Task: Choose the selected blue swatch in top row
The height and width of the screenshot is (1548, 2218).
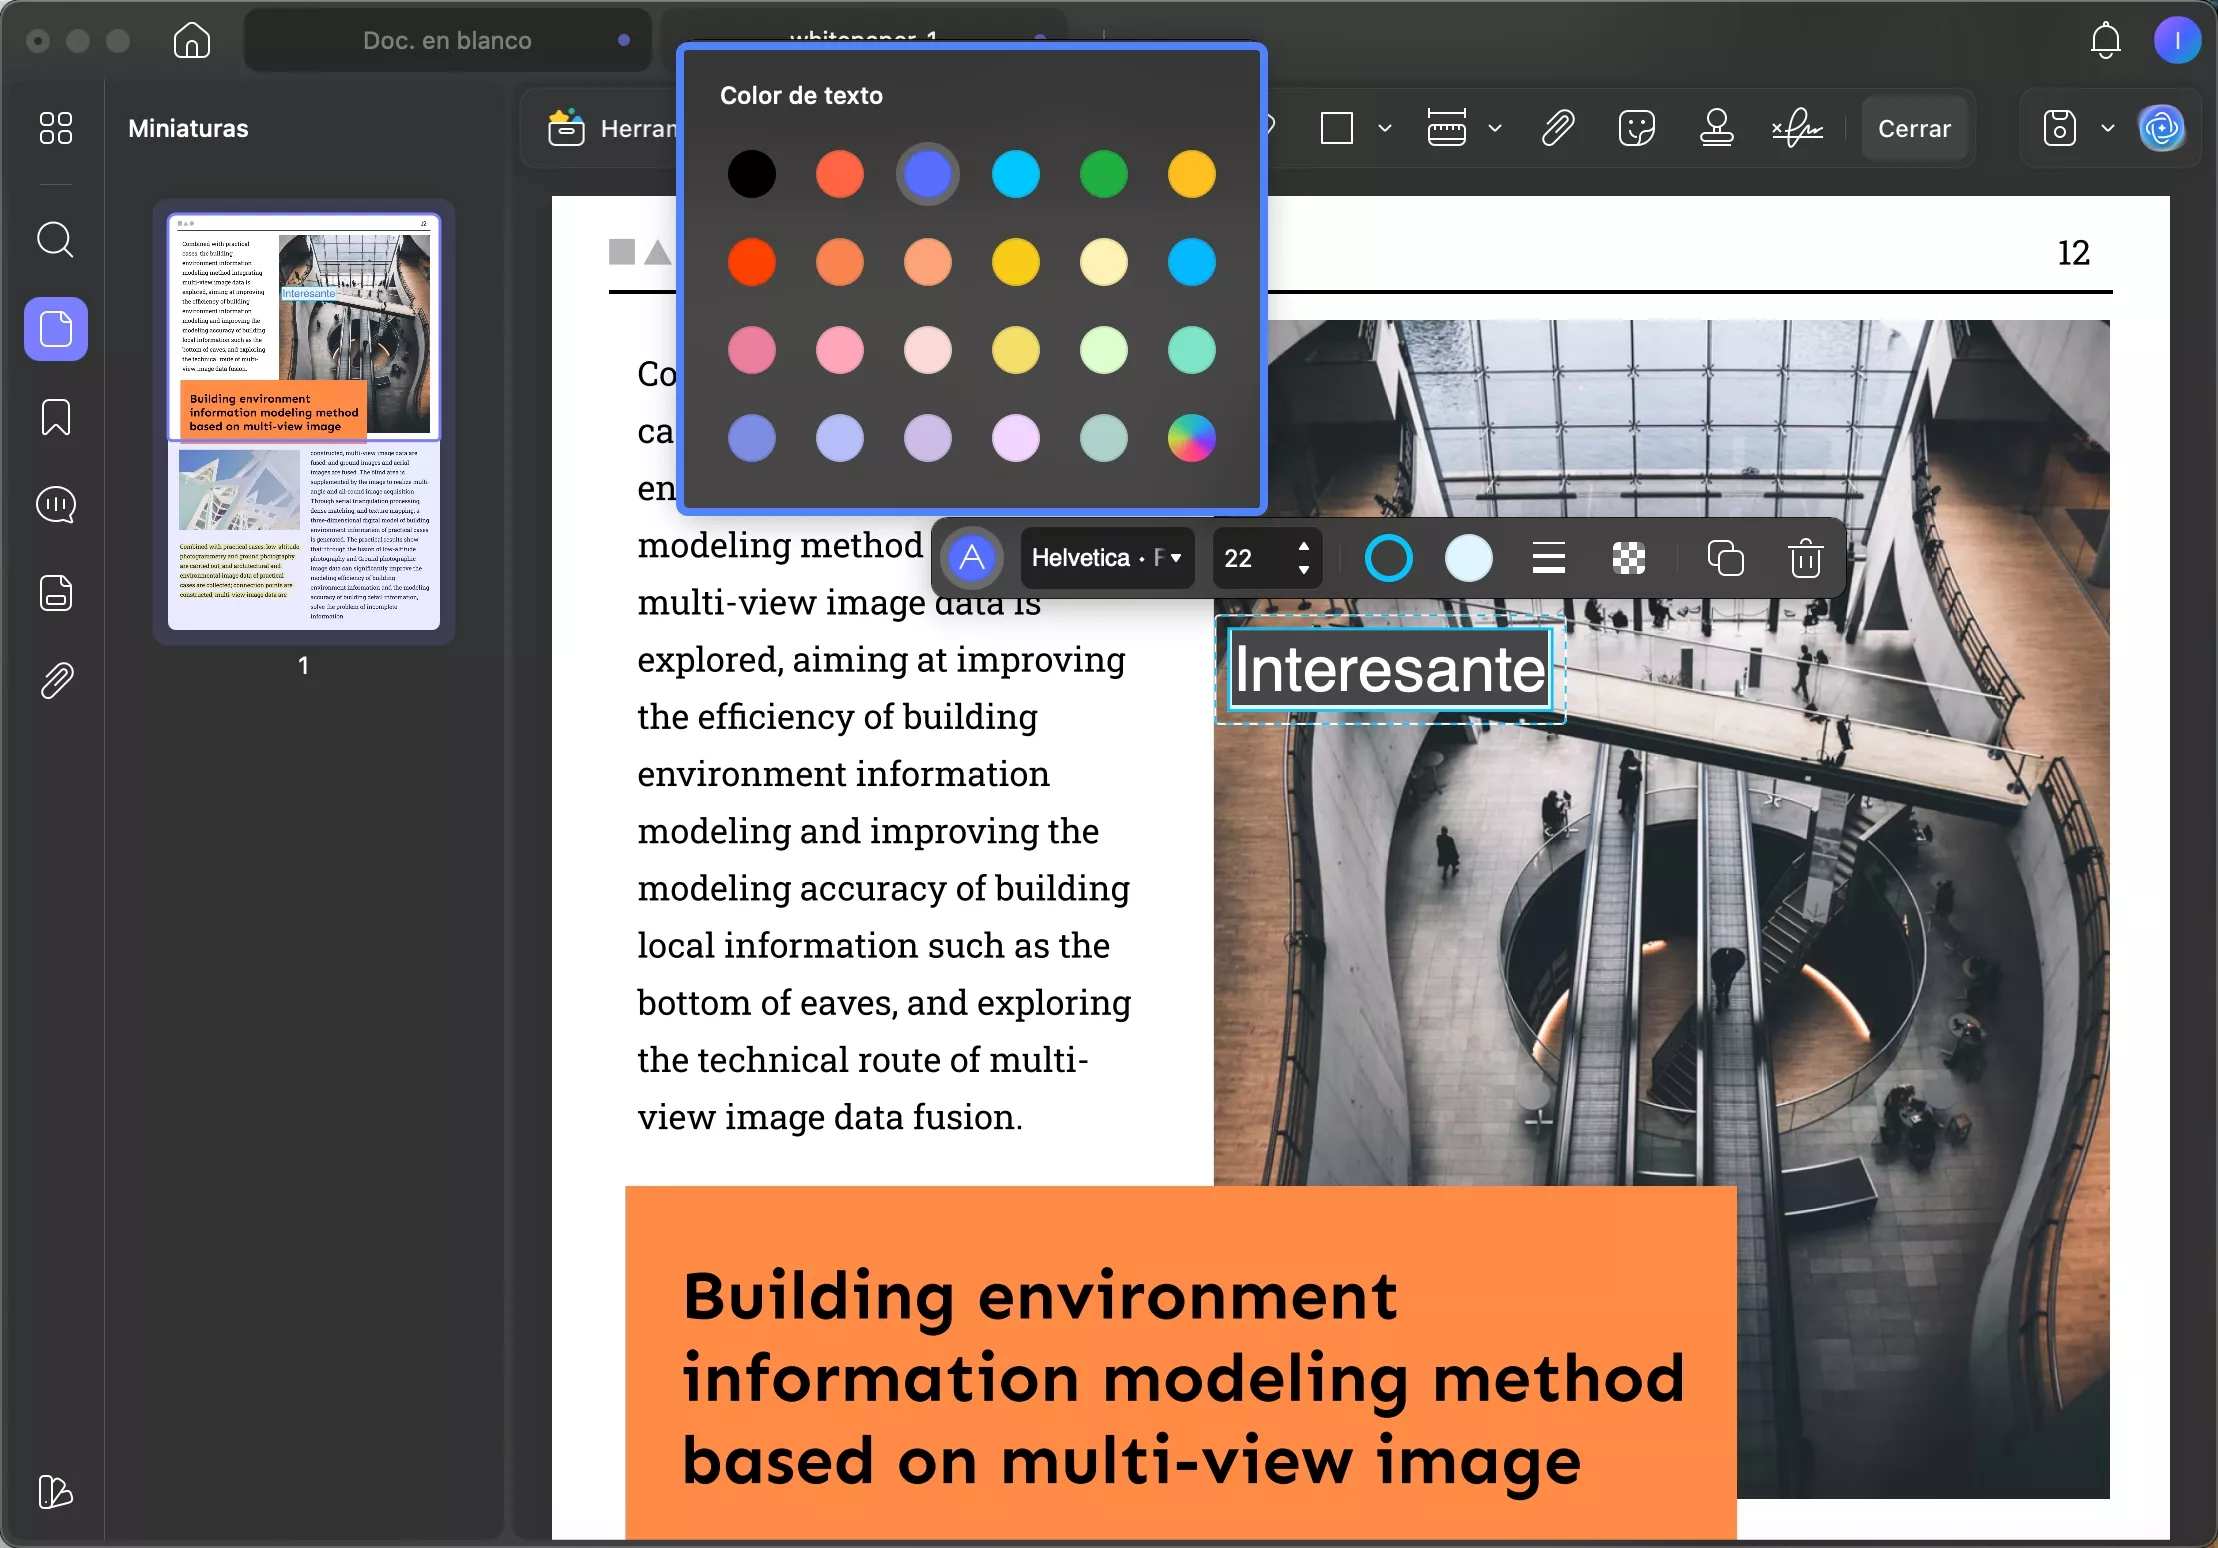Action: click(928, 174)
